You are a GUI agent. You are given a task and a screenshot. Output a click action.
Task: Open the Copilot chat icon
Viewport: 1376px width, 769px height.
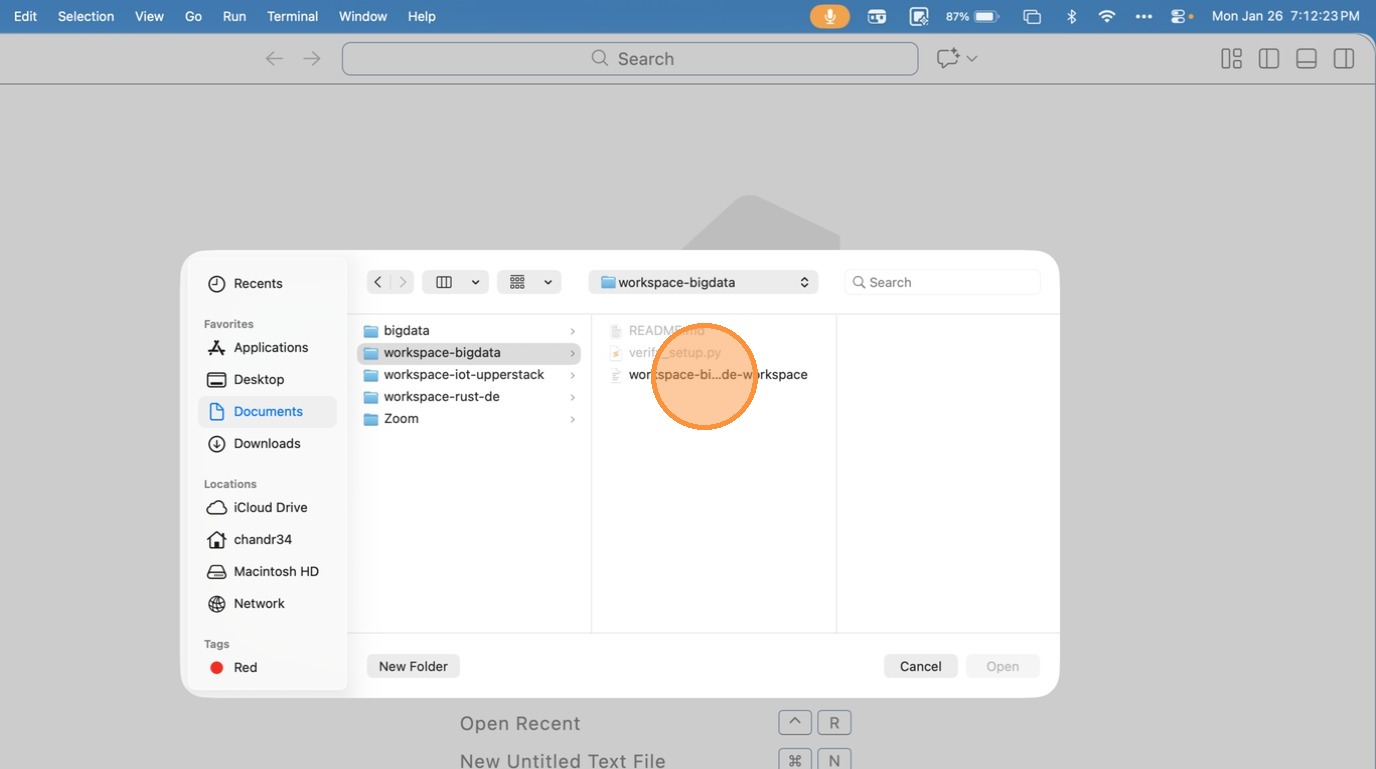948,59
